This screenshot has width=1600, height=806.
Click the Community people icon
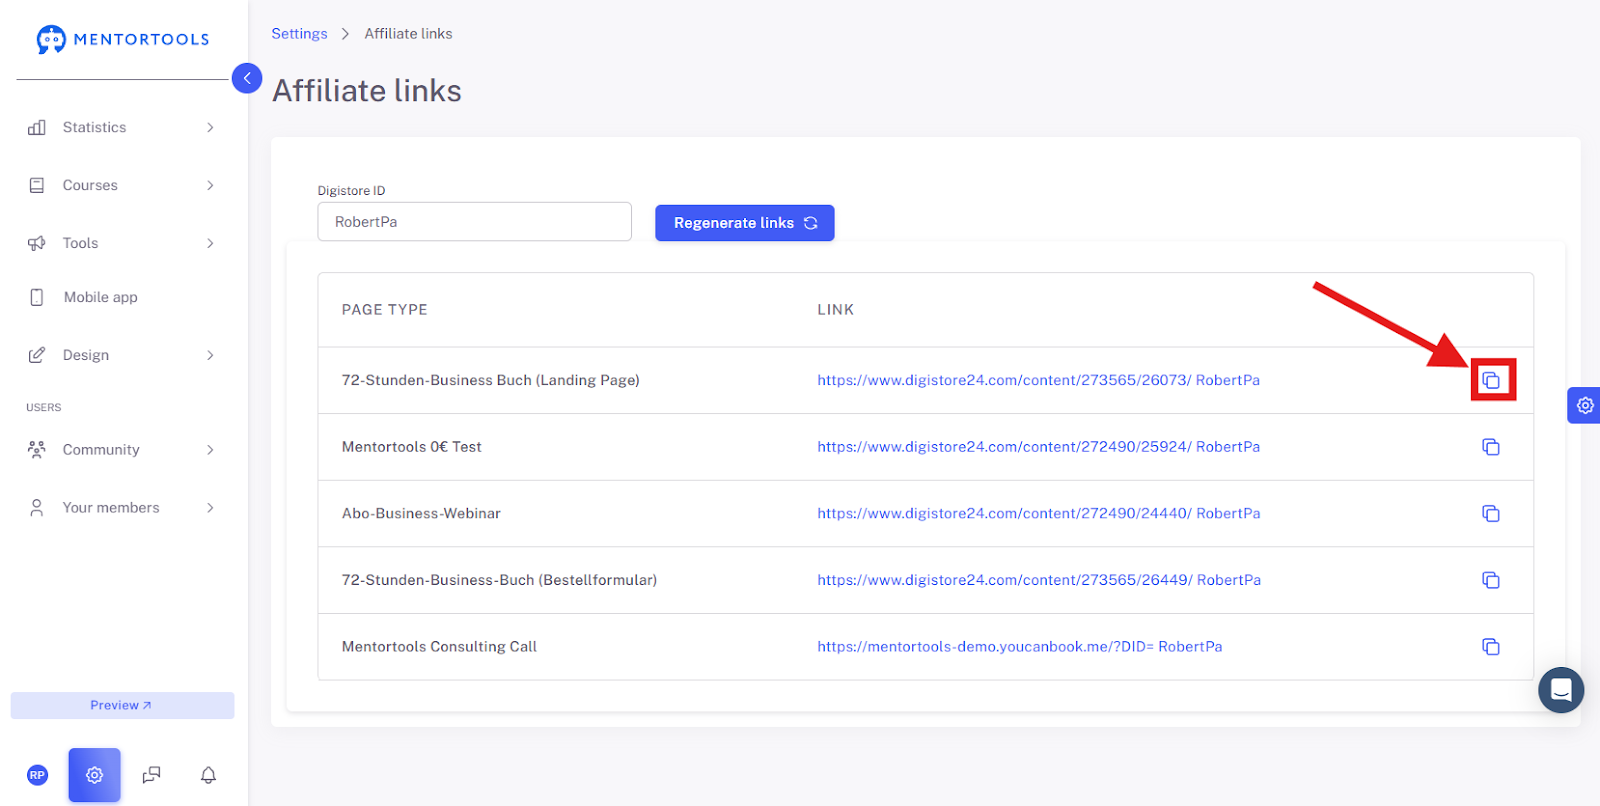coord(37,449)
